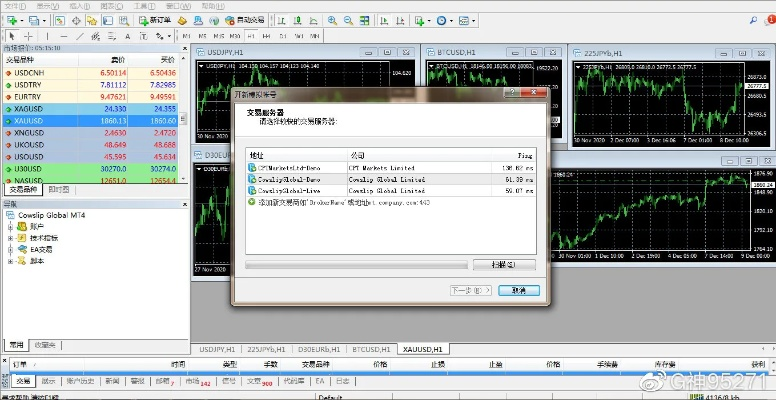The width and height of the screenshot is (776, 400).
Task: Select XAGUSD in the Market Watch list
Action: click(29, 108)
